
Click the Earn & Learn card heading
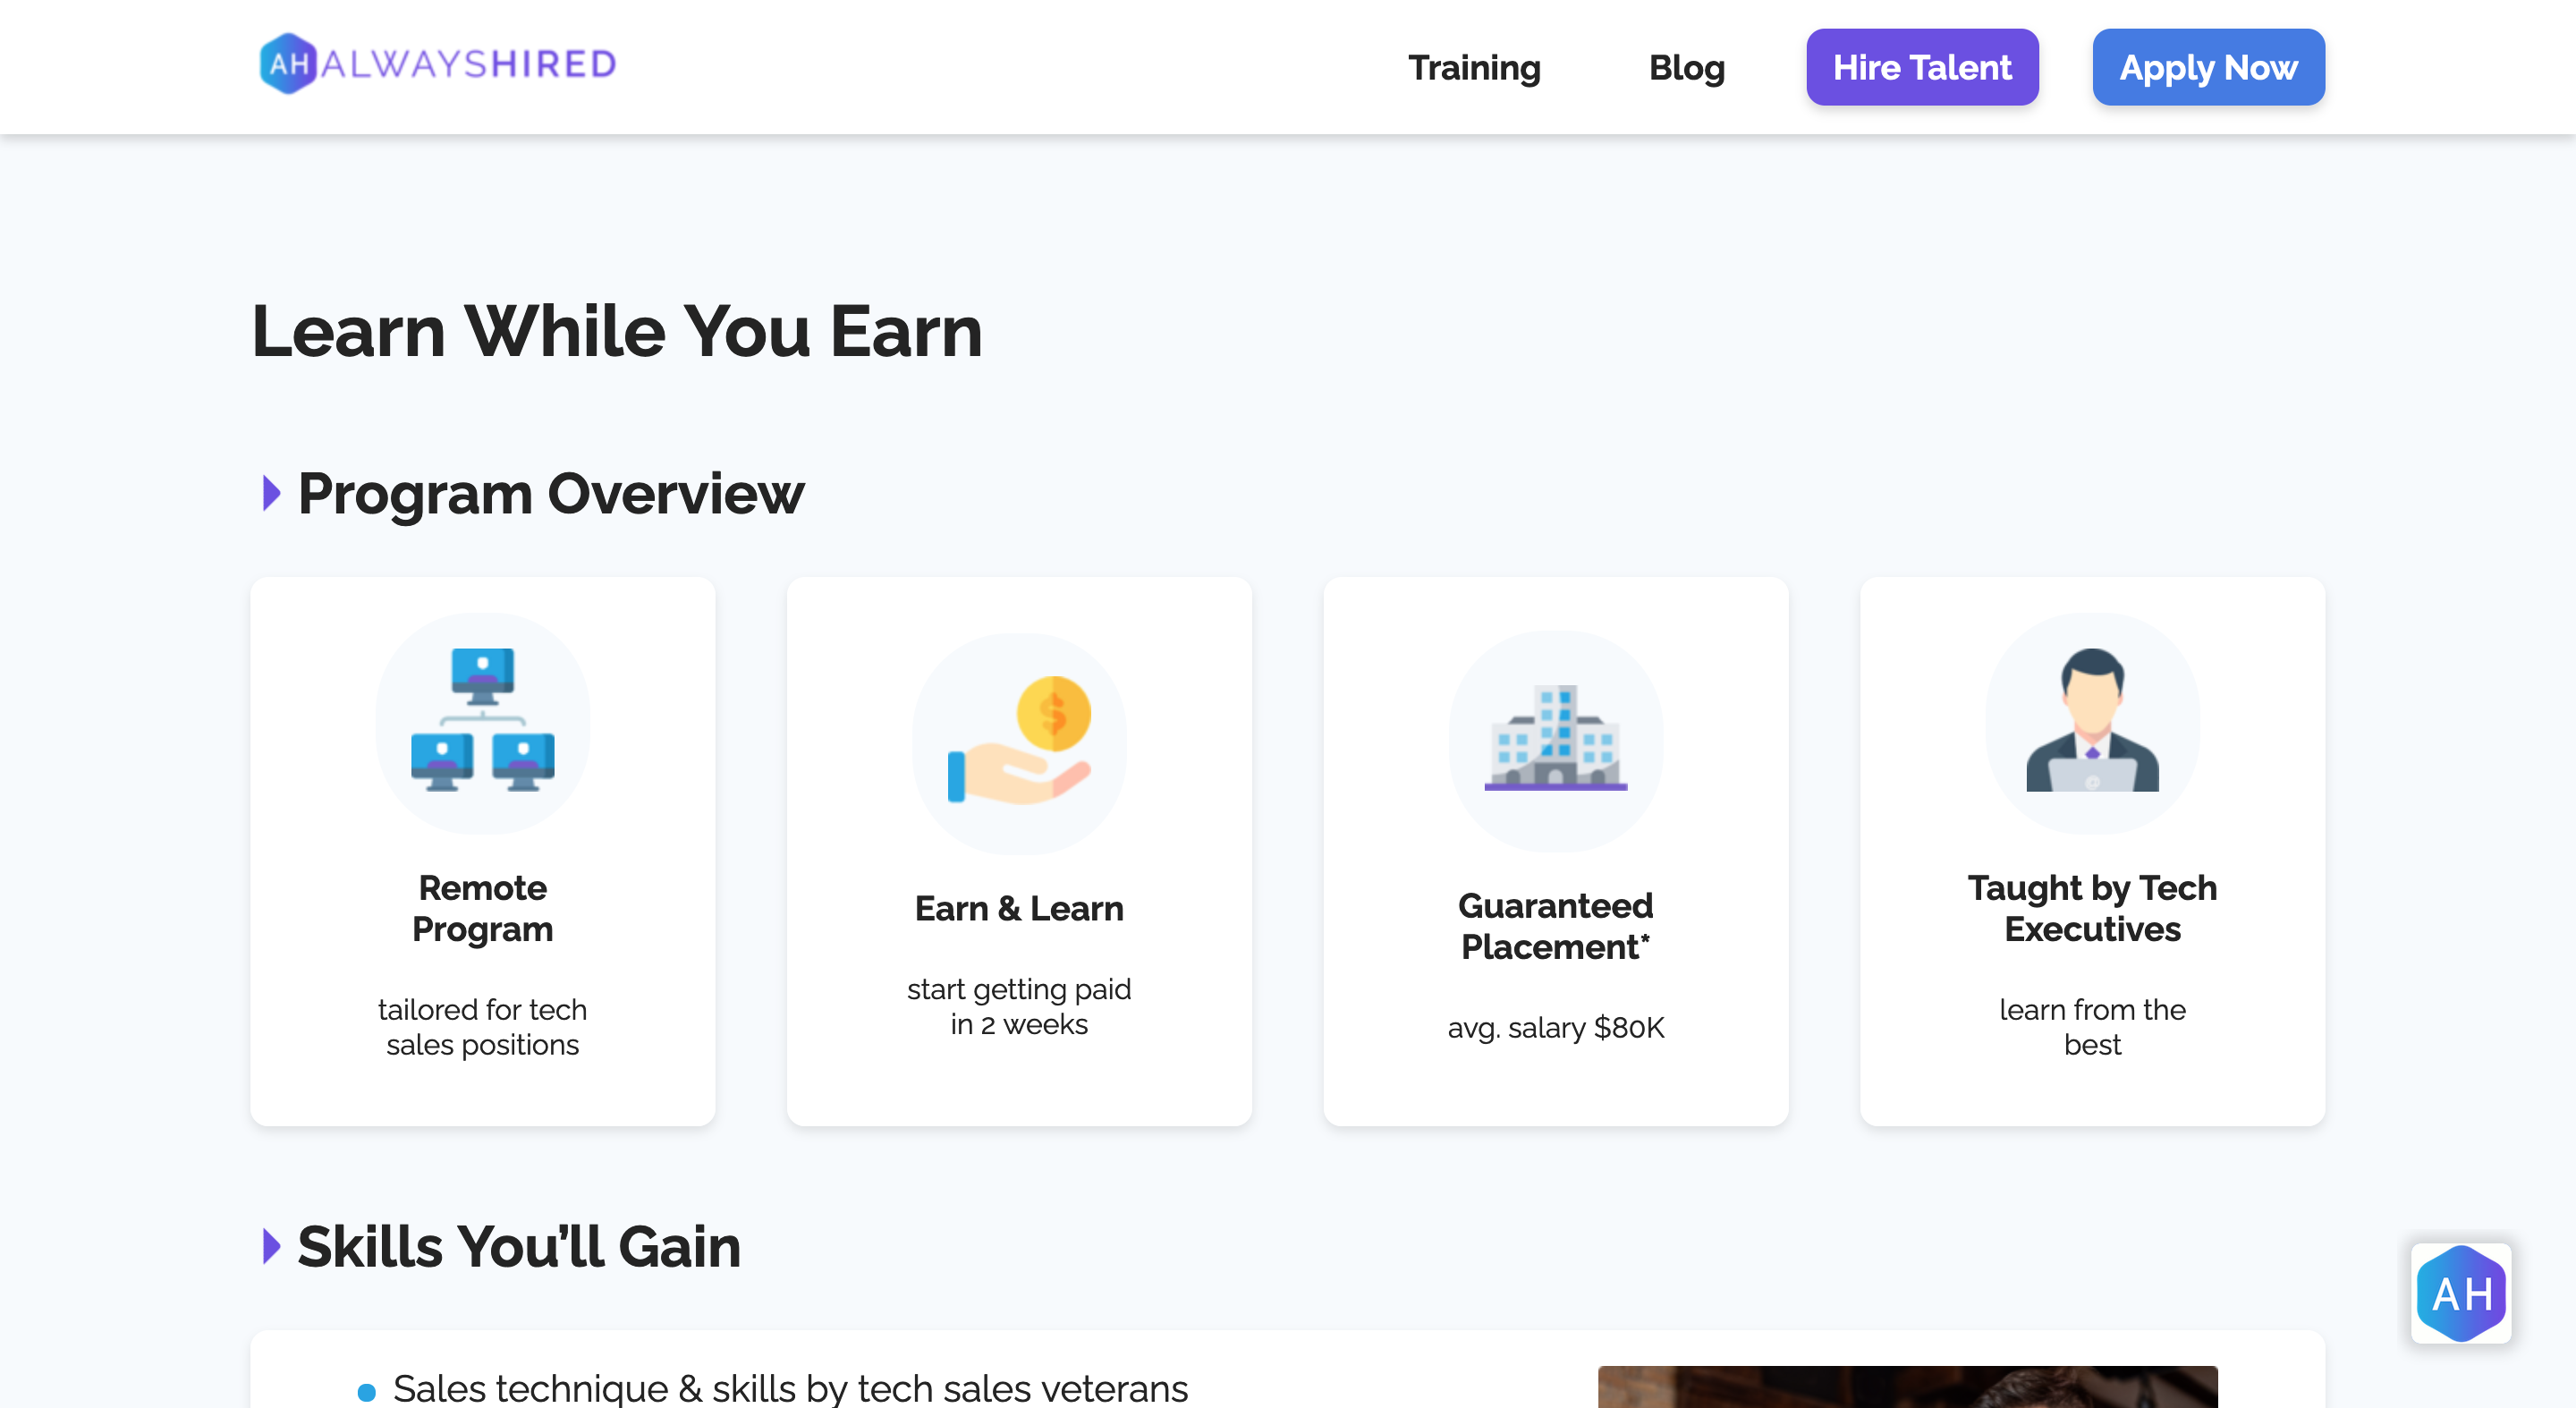point(1018,908)
